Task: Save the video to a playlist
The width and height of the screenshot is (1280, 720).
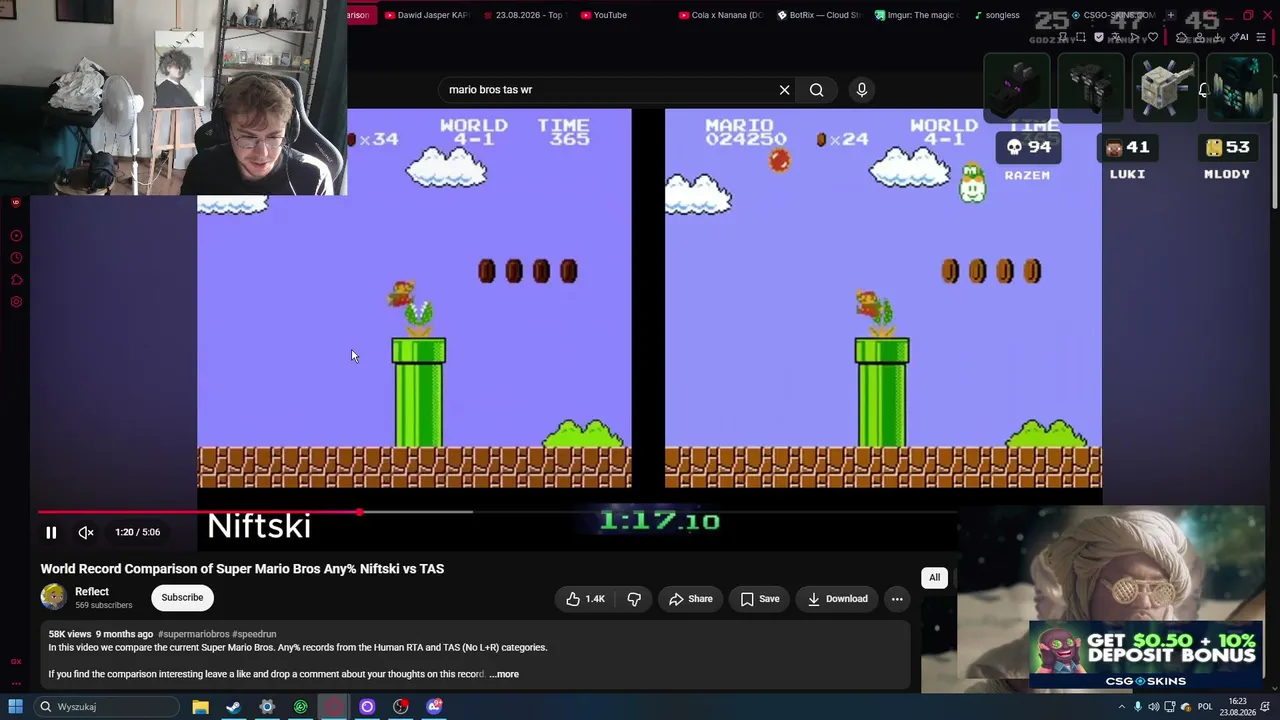Action: (x=760, y=599)
